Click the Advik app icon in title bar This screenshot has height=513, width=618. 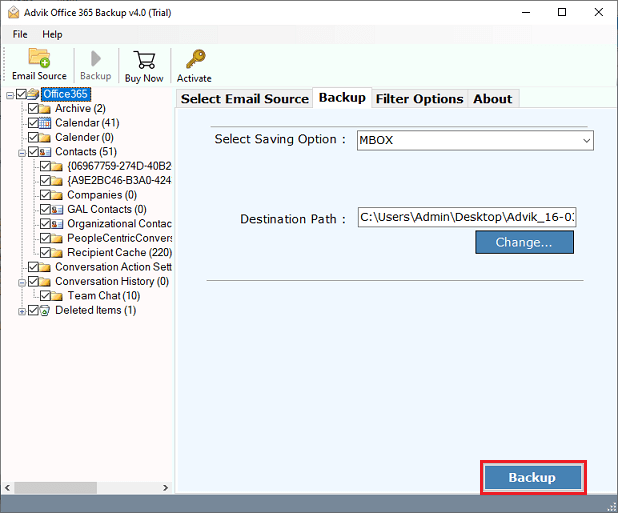(13, 13)
